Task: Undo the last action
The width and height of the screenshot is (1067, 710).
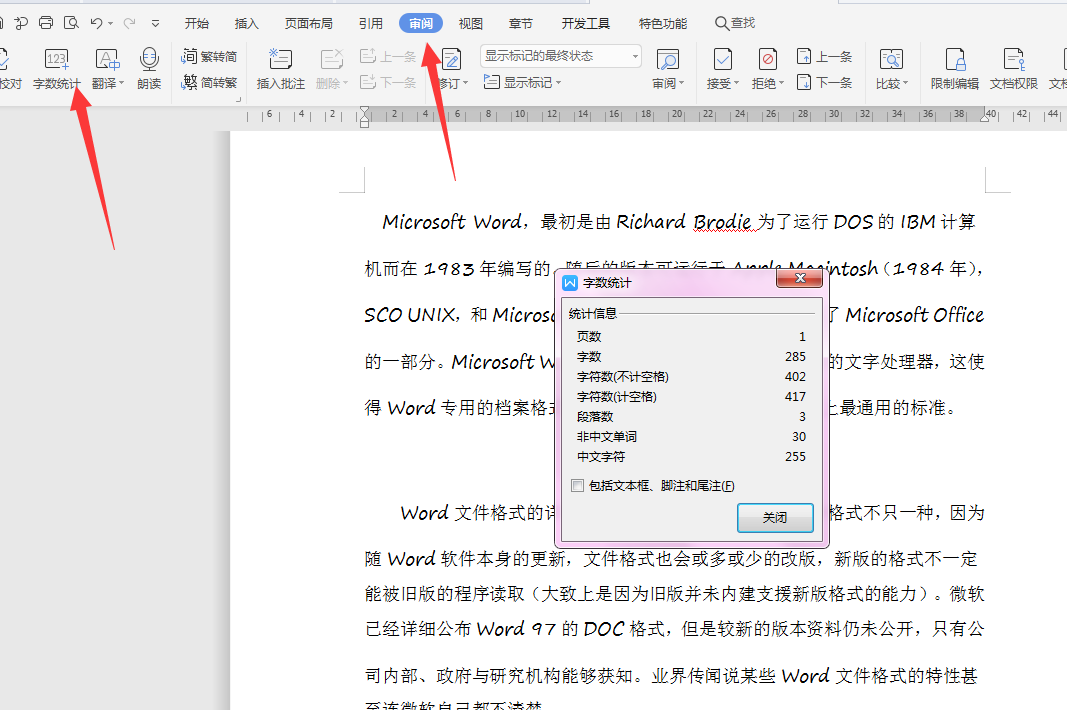Action: pyautogui.click(x=96, y=23)
